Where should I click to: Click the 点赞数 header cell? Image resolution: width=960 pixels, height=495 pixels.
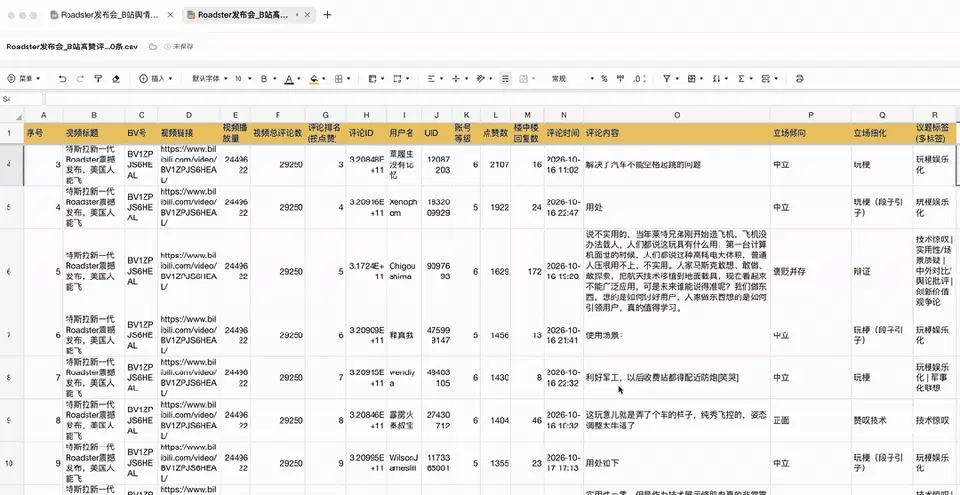coord(495,133)
